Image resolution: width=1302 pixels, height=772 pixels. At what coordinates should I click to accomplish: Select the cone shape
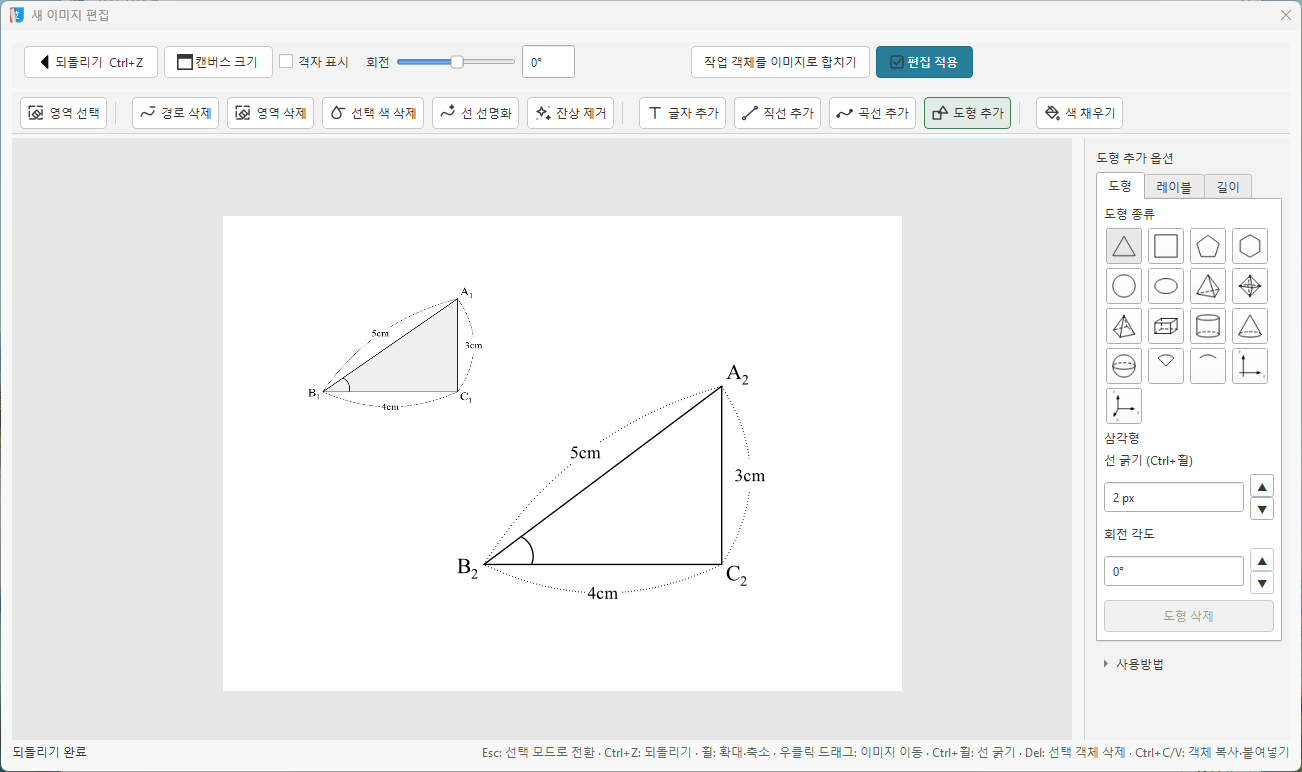(x=1250, y=326)
